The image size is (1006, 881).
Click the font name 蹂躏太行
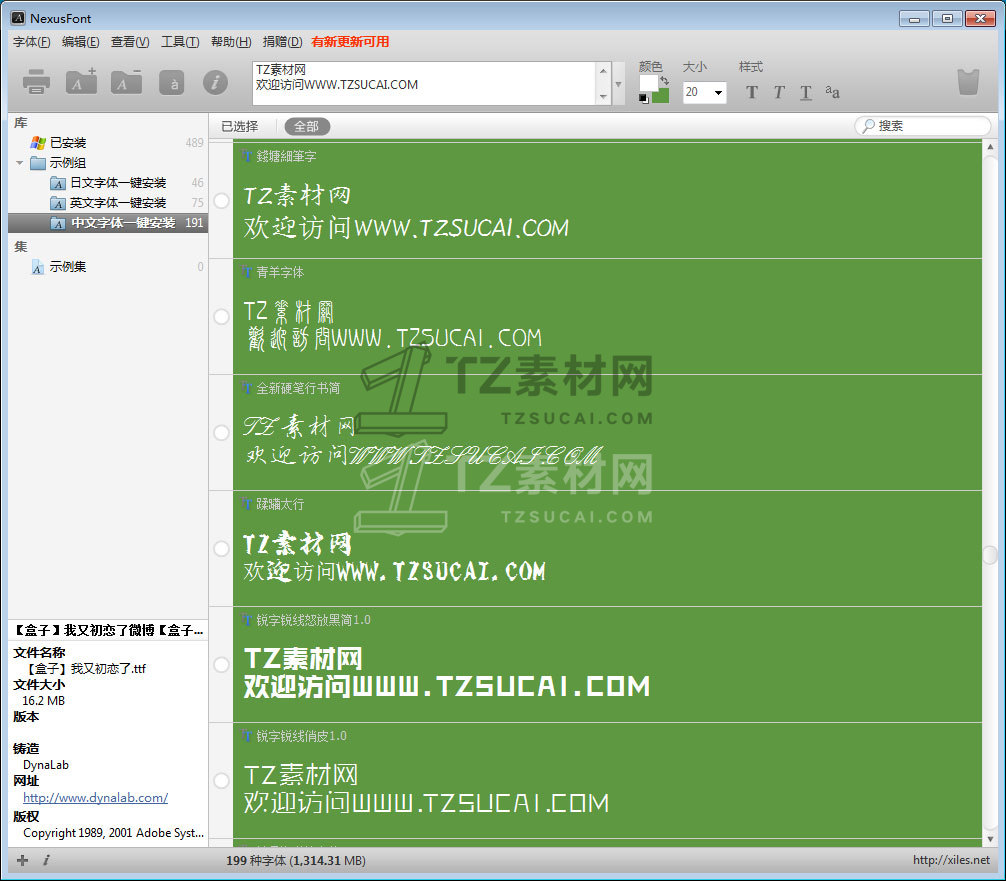pos(280,504)
